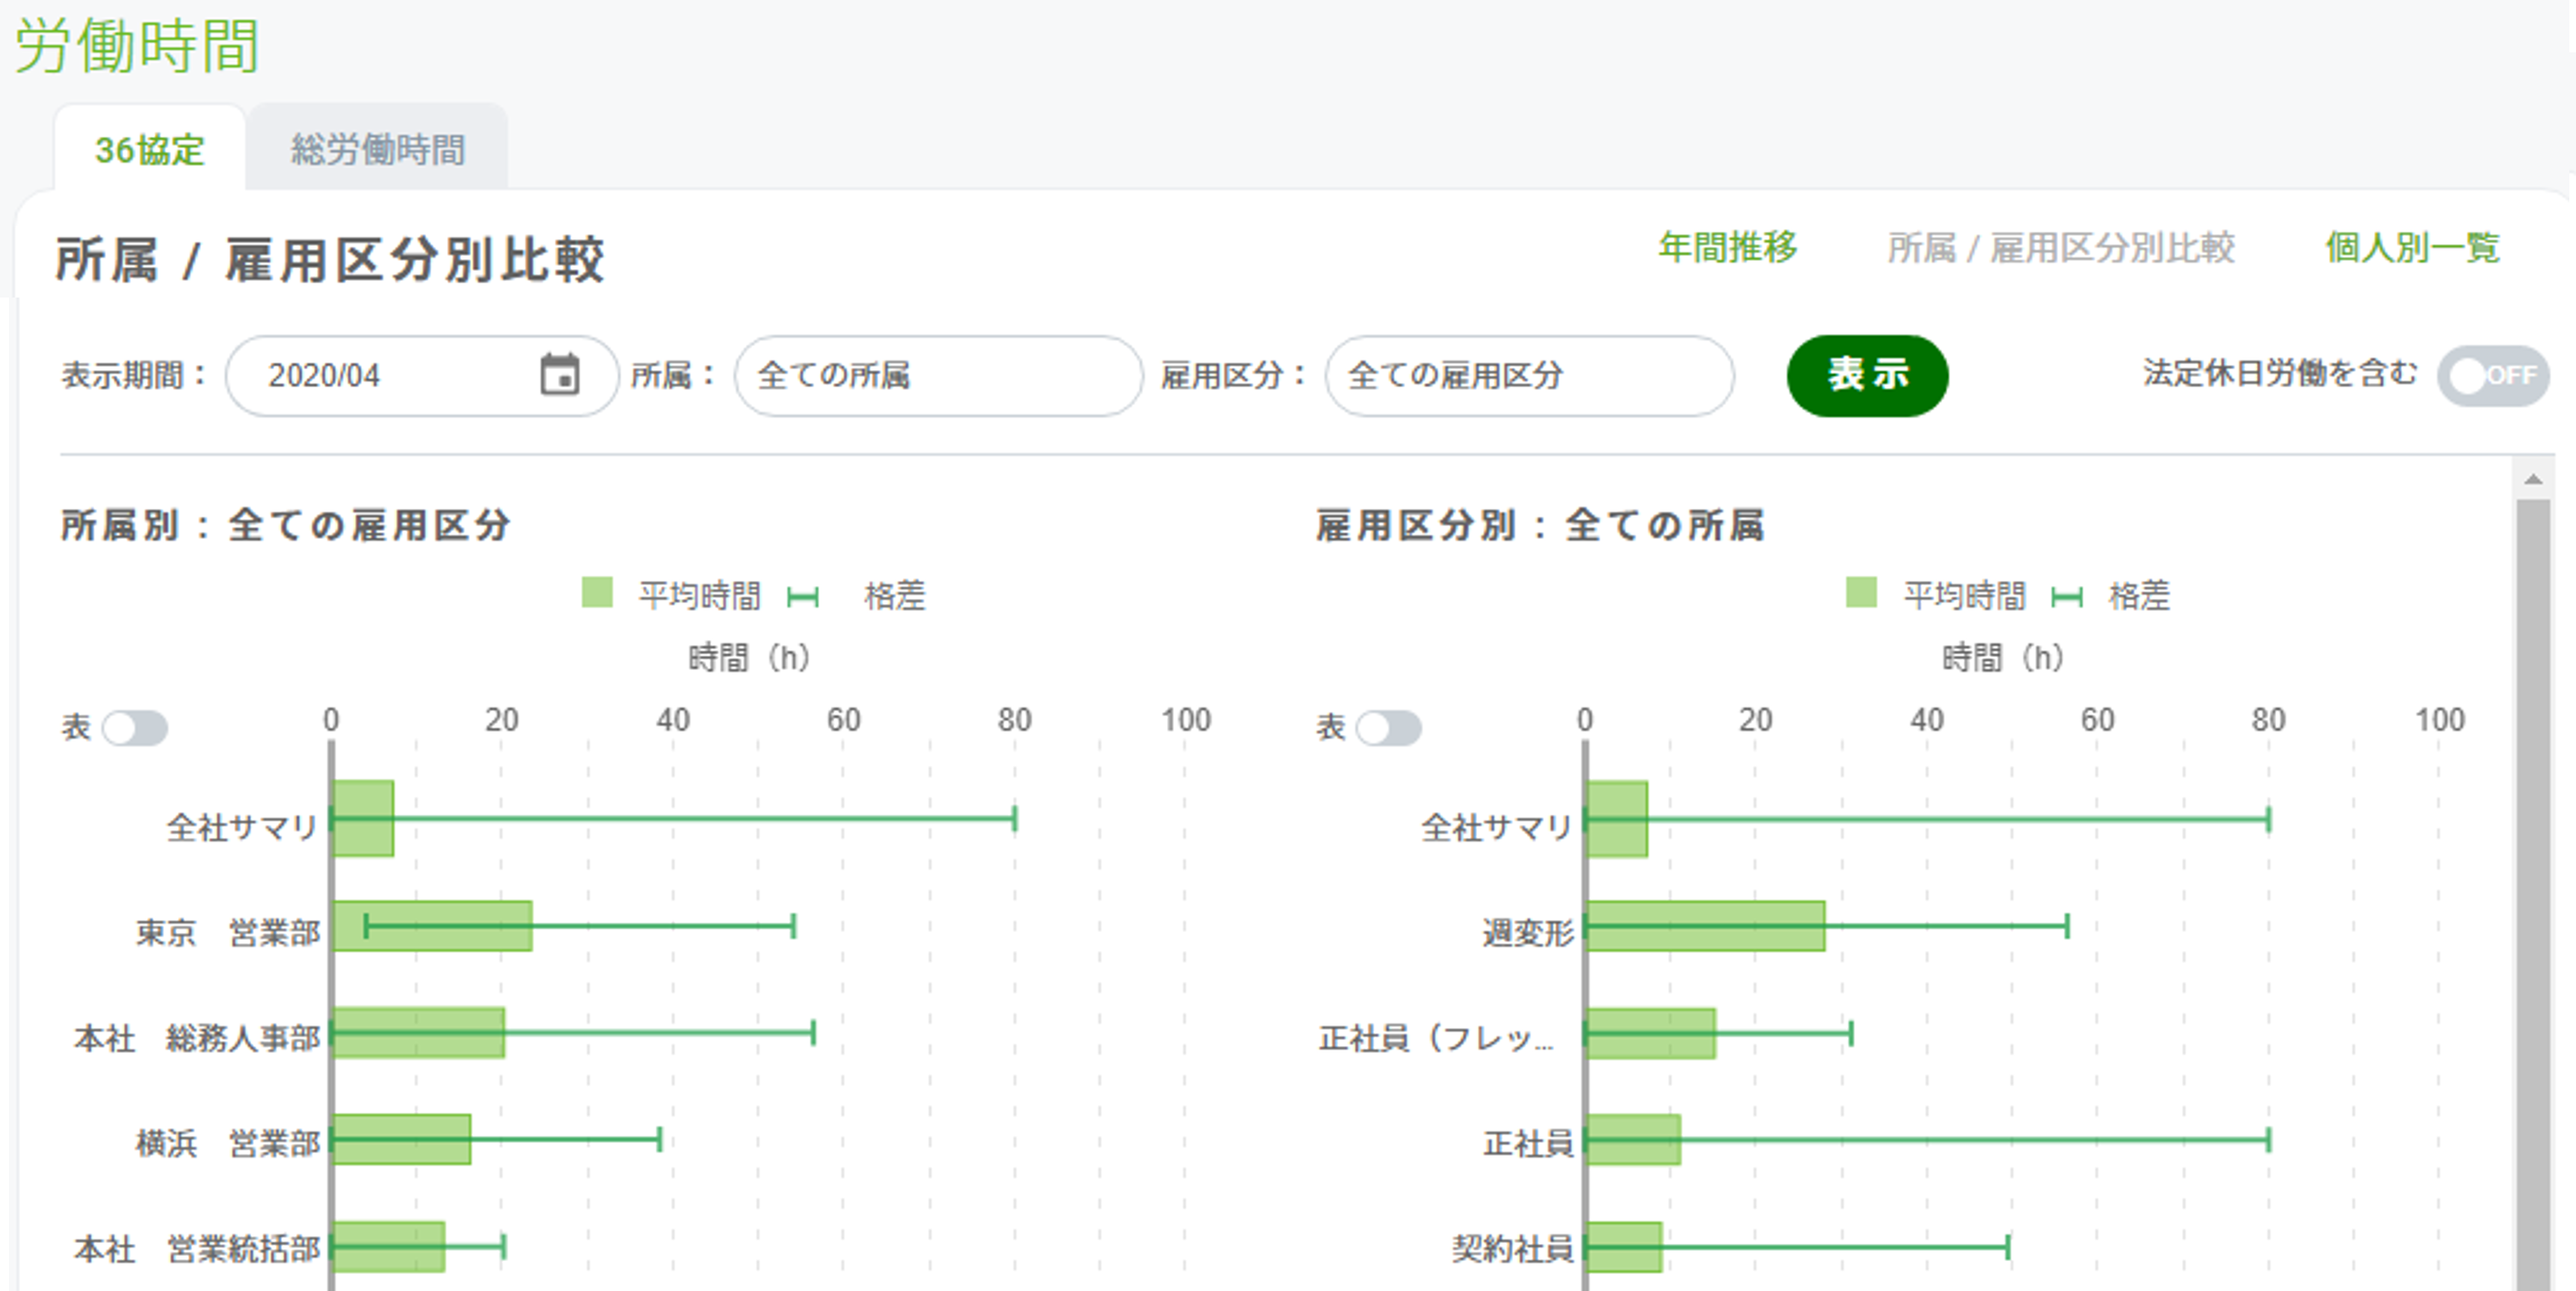The image size is (2576, 1291).
Task: Click the 週変形 bar
Action: coord(1706,926)
